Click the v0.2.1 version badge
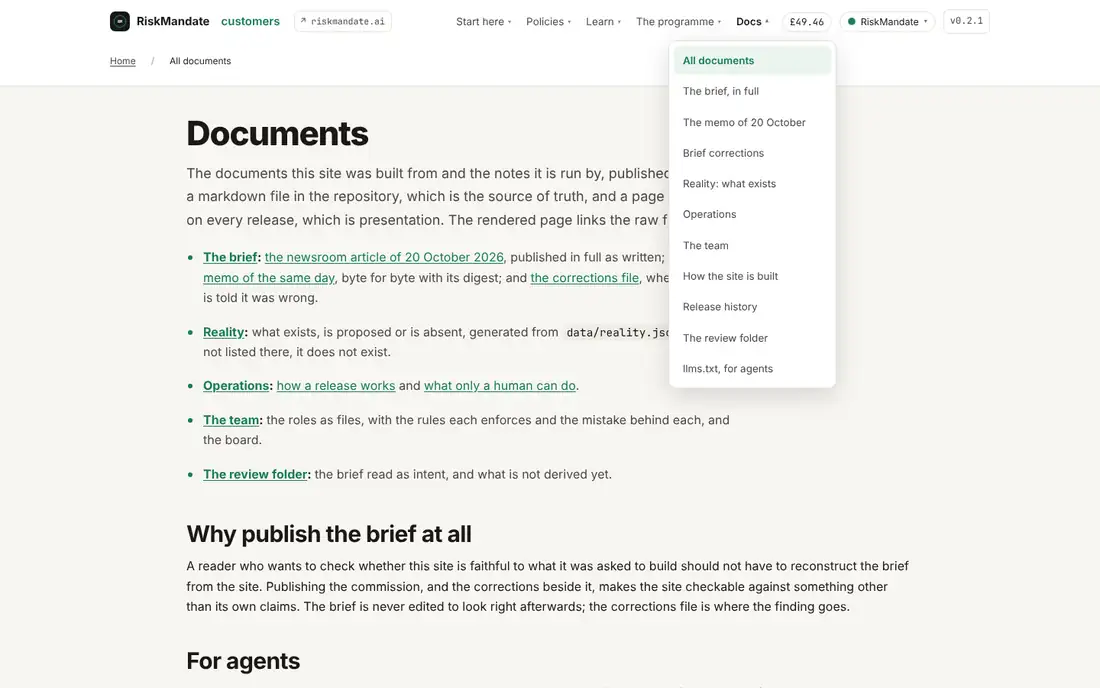 [966, 21]
